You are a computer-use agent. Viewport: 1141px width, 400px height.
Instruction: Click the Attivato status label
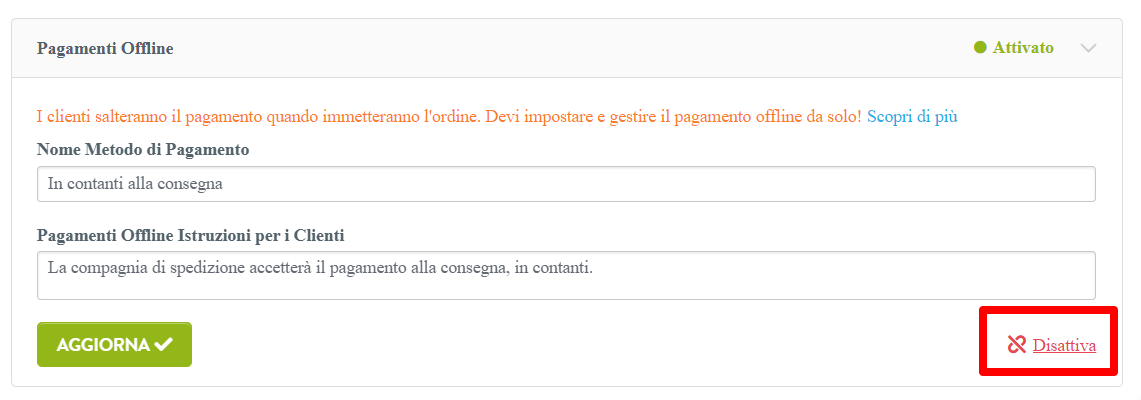pyautogui.click(x=1022, y=48)
